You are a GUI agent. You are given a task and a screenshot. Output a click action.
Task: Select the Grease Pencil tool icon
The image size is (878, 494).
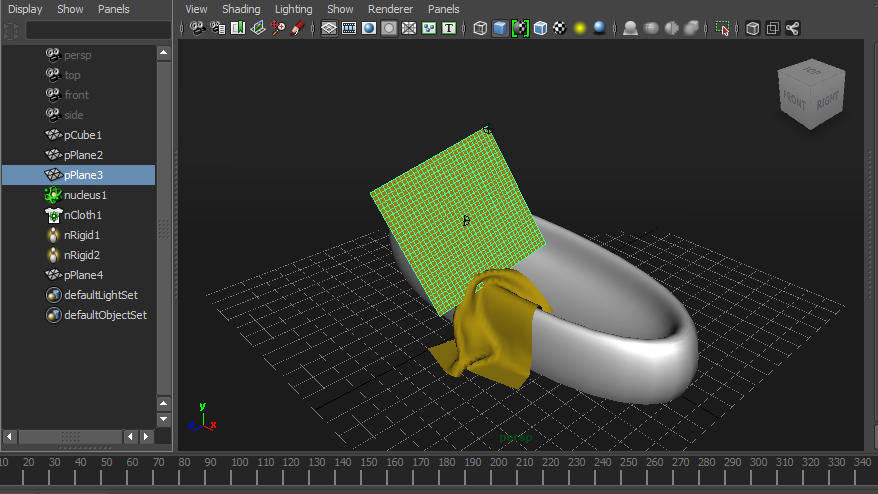[x=298, y=28]
